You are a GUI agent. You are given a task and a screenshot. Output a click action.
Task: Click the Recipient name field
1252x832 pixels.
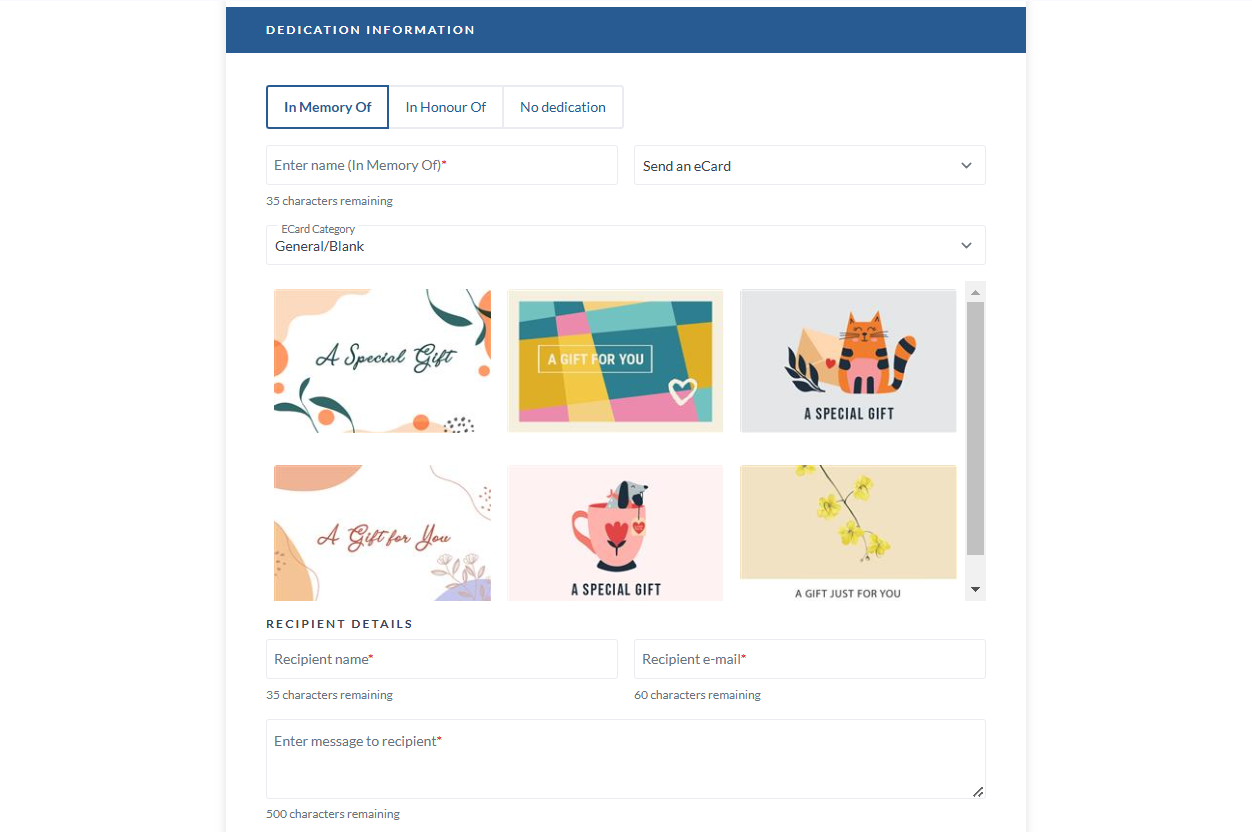[442, 659]
